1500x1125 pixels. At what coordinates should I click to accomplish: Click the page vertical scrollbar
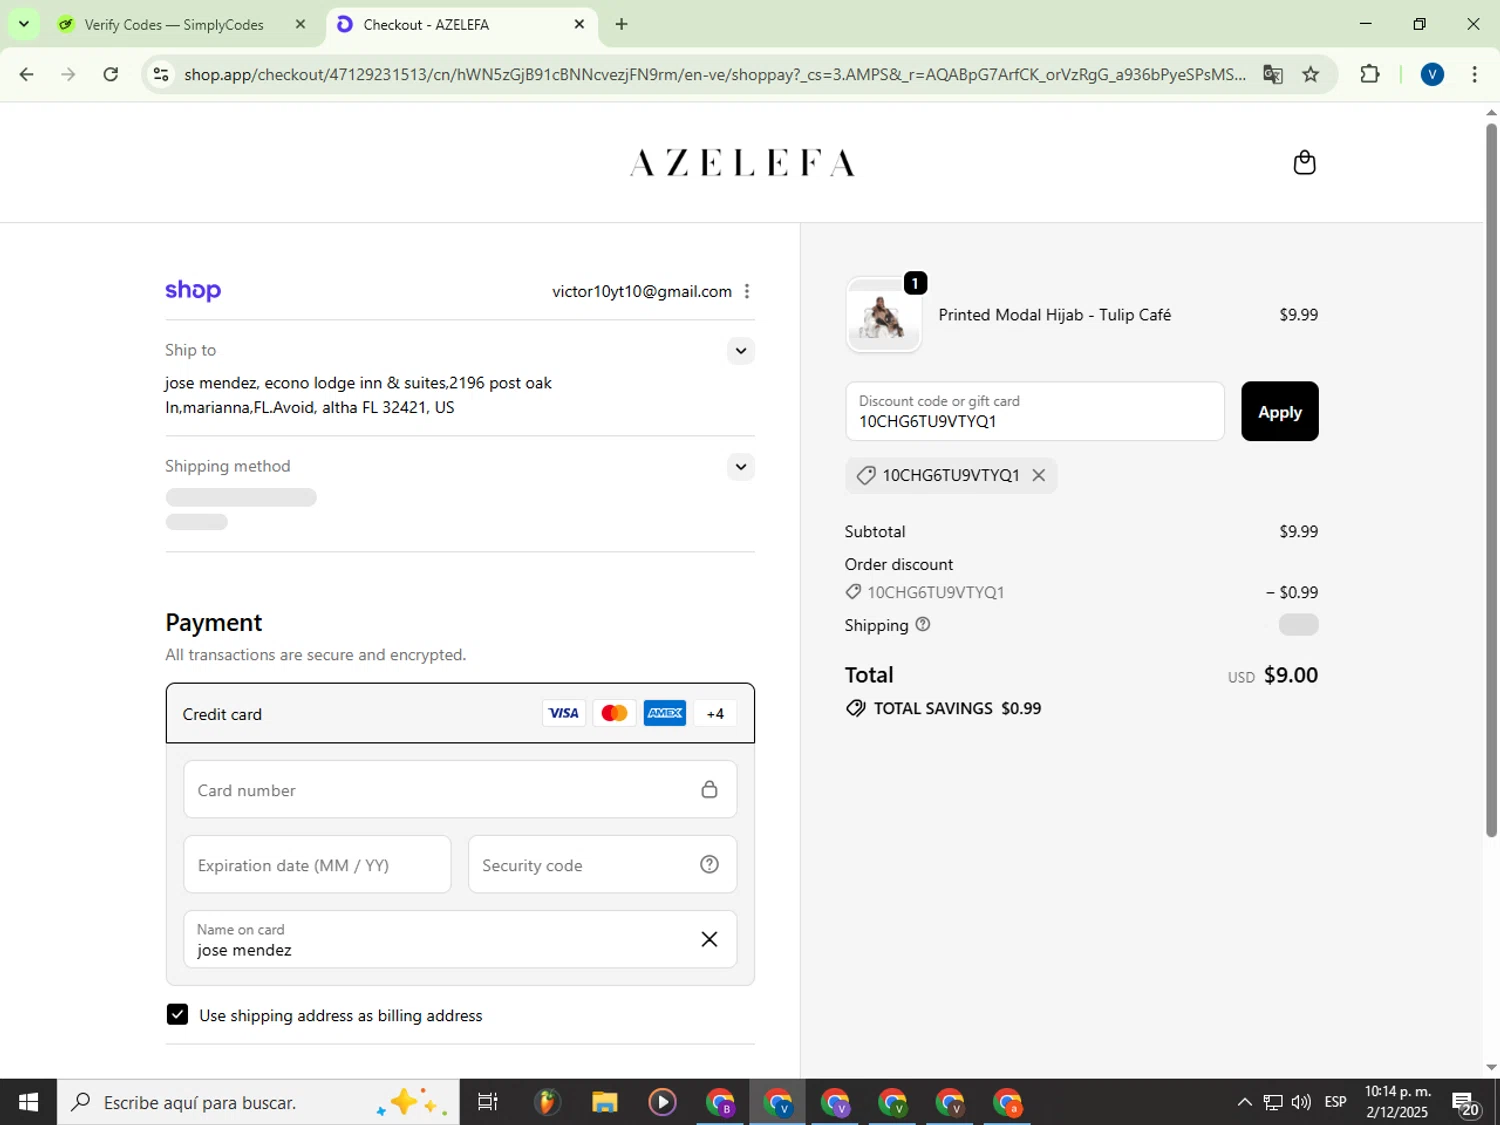(1491, 480)
